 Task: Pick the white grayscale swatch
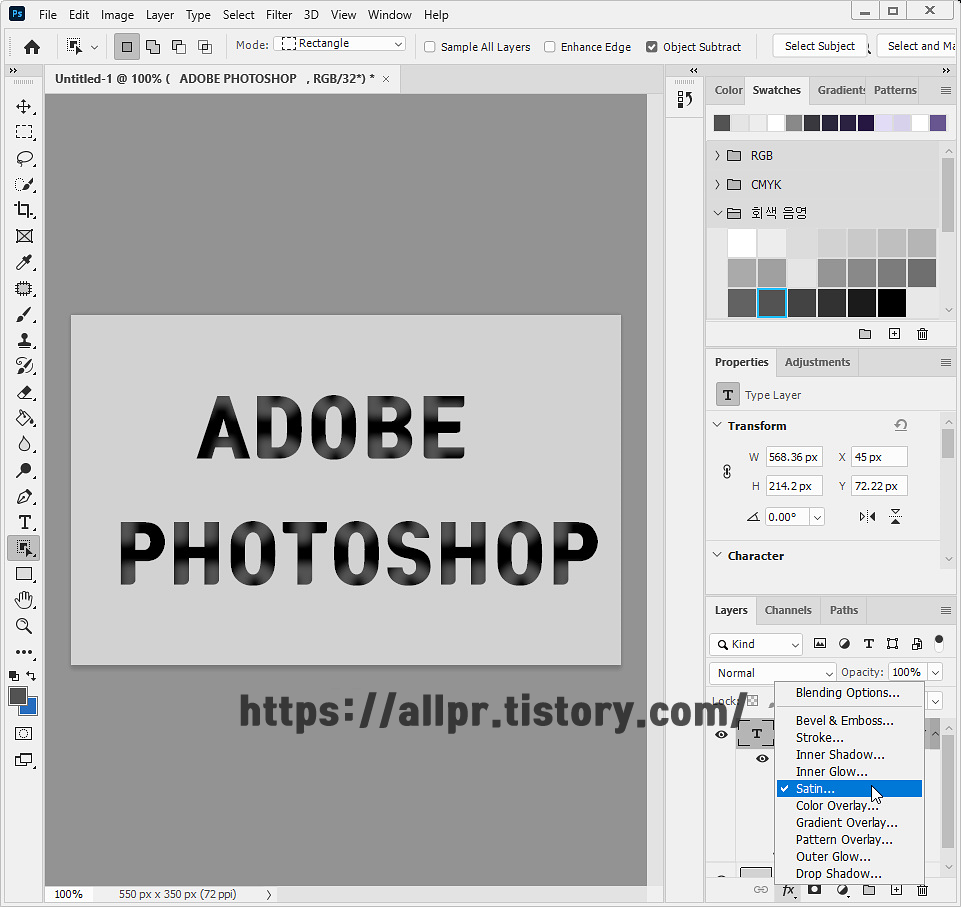(742, 243)
